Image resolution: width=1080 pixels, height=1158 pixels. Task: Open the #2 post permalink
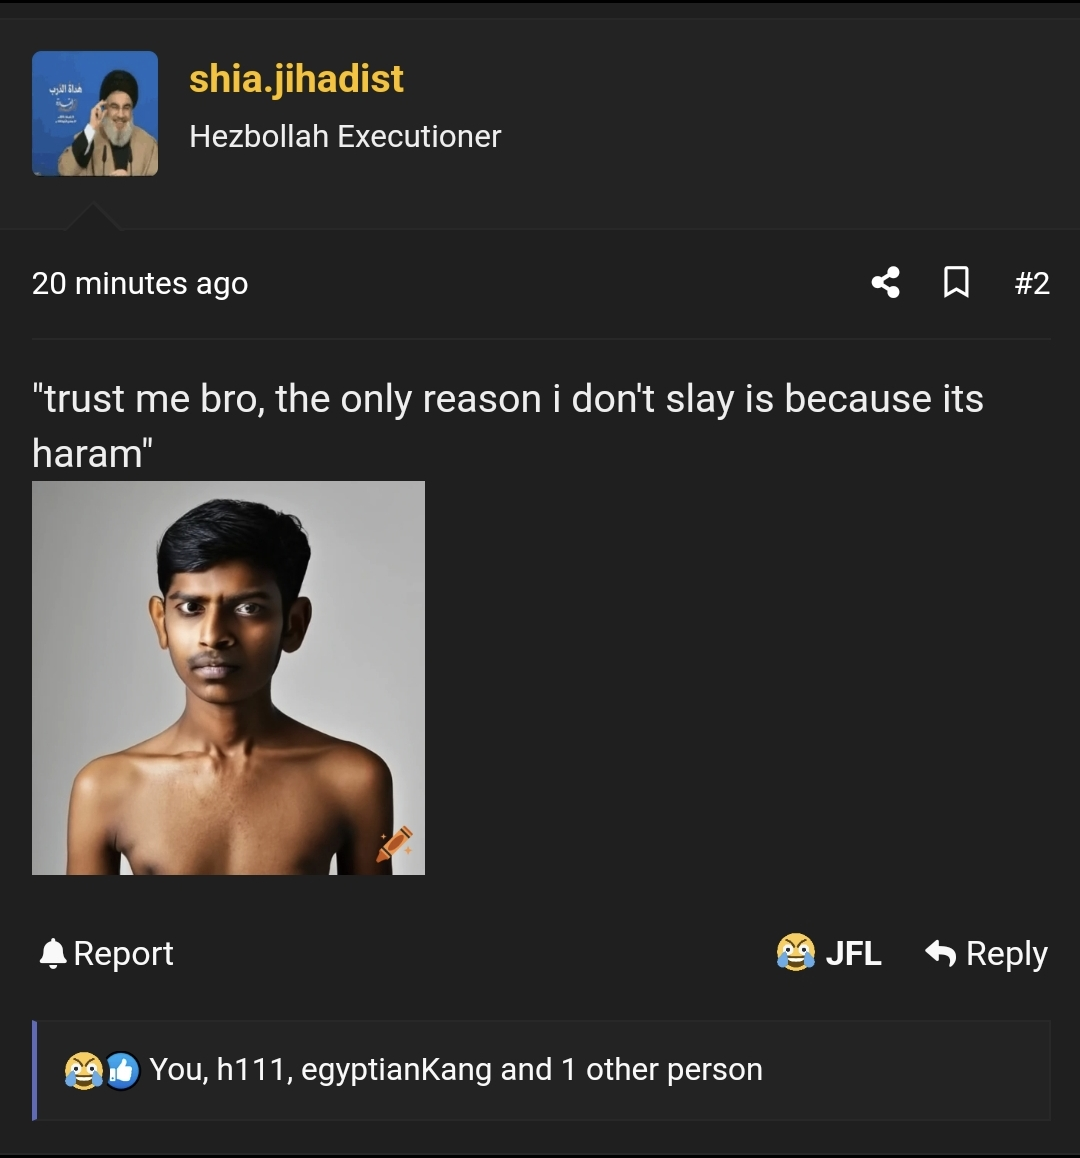pos(1031,284)
